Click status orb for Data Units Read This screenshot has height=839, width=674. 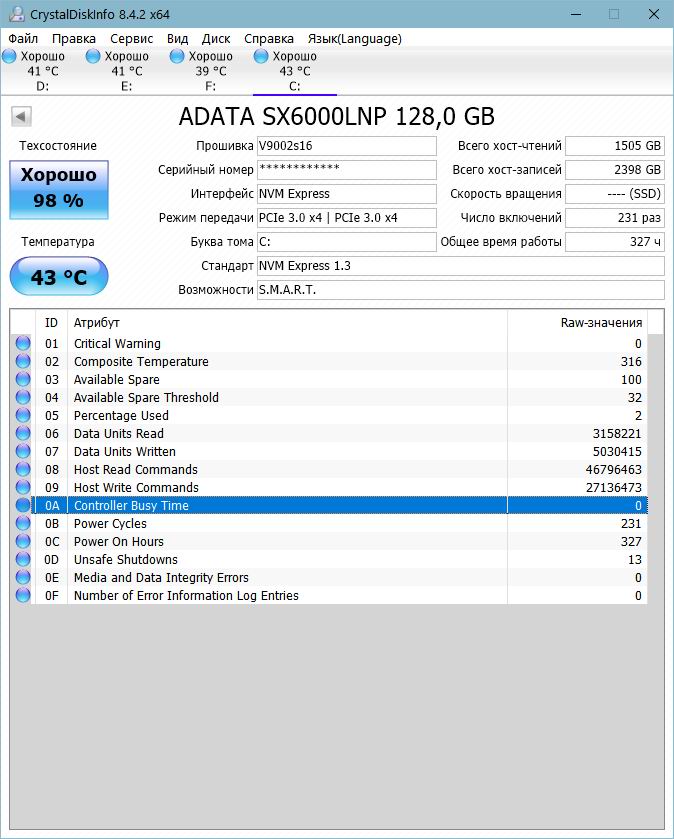pos(23,433)
